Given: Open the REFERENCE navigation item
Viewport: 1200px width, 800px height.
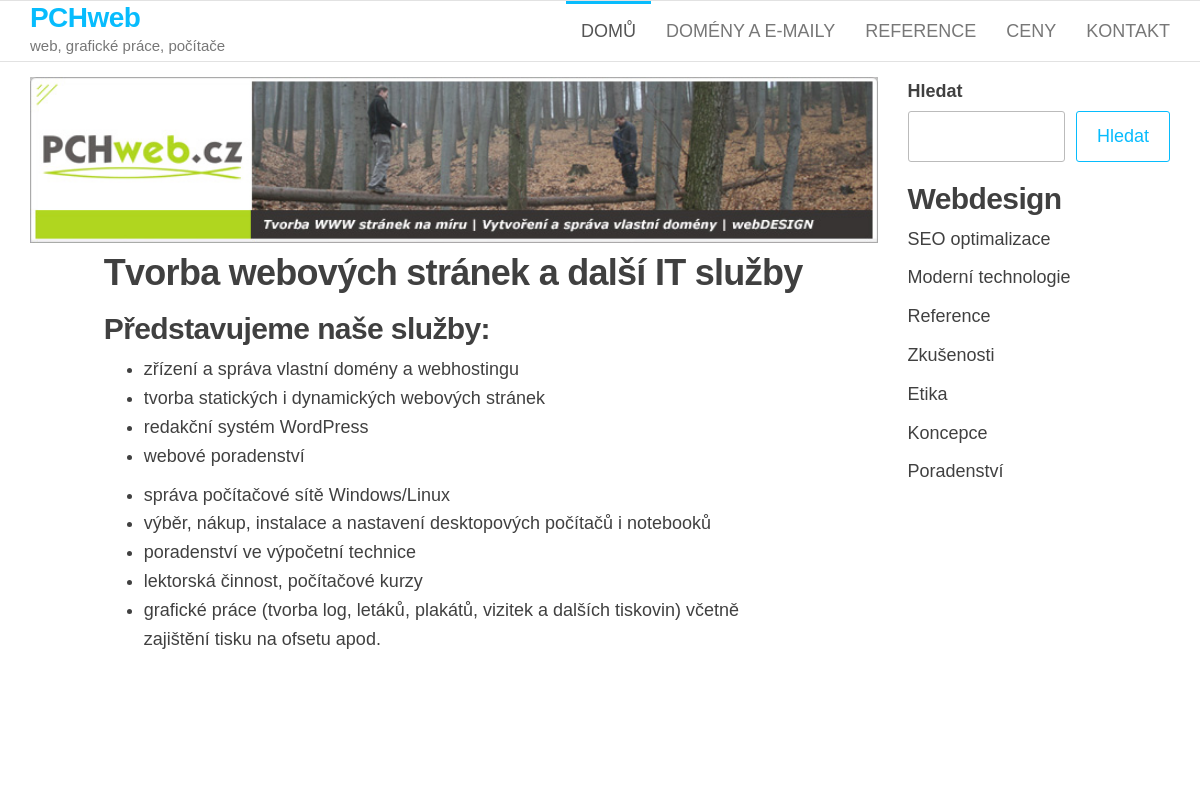Looking at the screenshot, I should coord(920,31).
